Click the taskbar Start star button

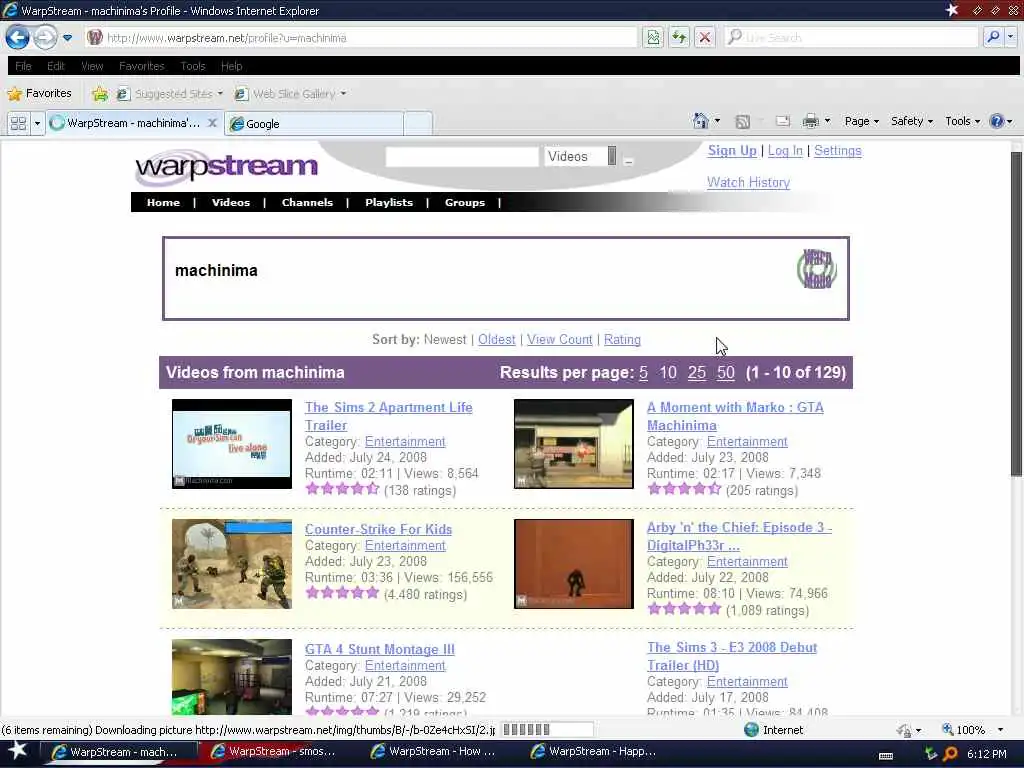(x=18, y=751)
